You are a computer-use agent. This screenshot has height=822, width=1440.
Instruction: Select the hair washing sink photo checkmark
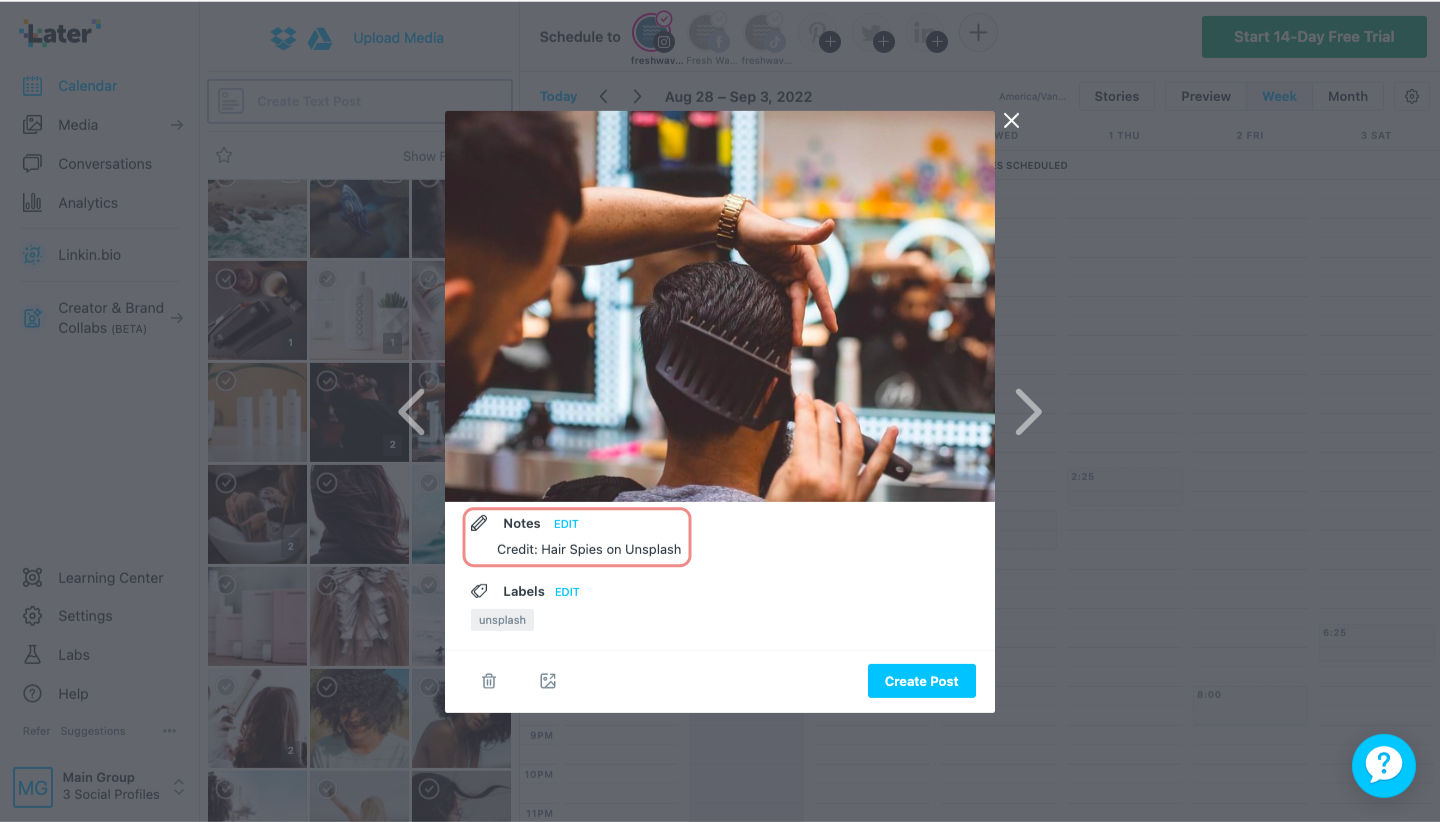[x=226, y=483]
